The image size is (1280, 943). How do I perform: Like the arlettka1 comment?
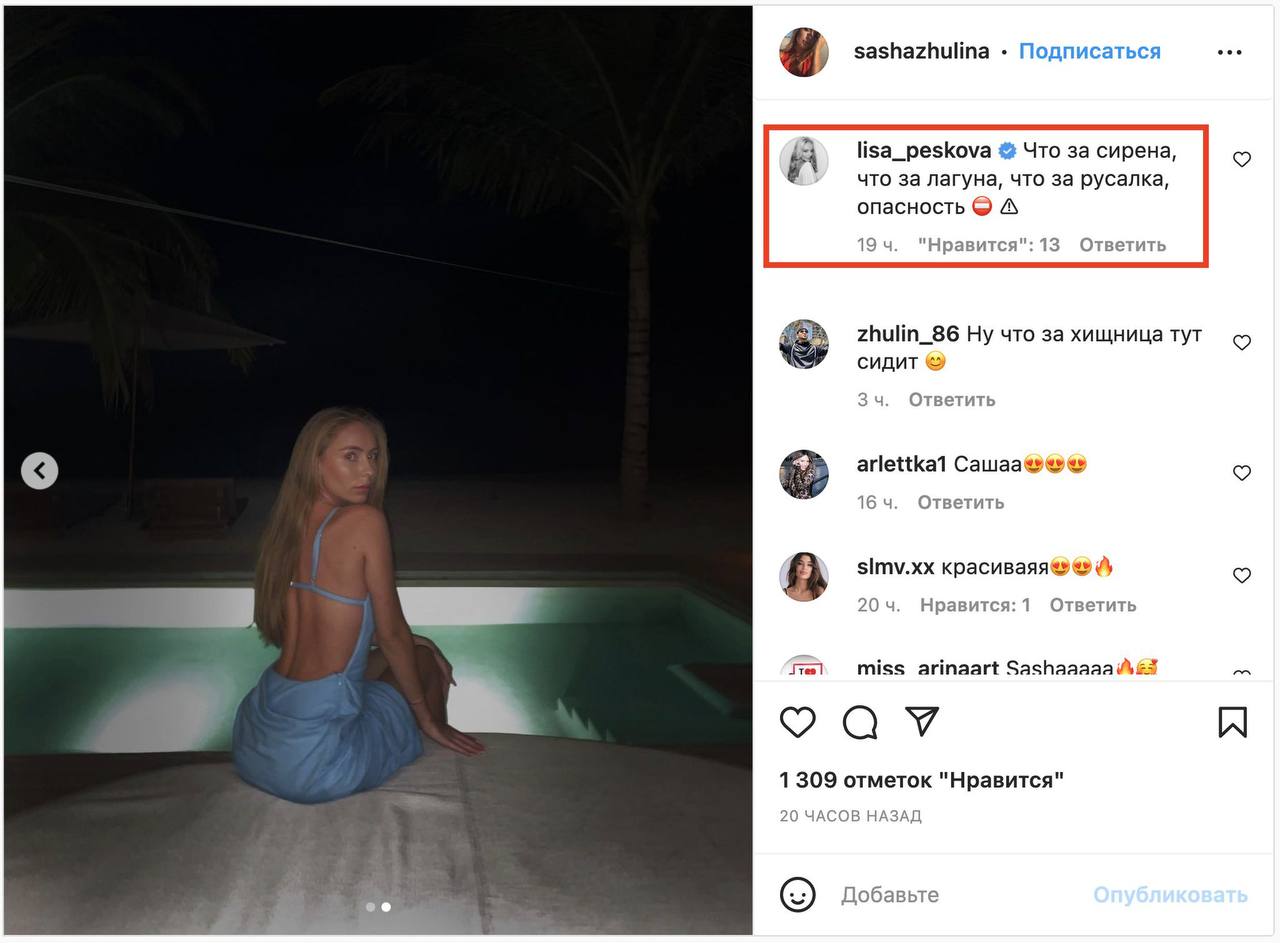tap(1241, 473)
